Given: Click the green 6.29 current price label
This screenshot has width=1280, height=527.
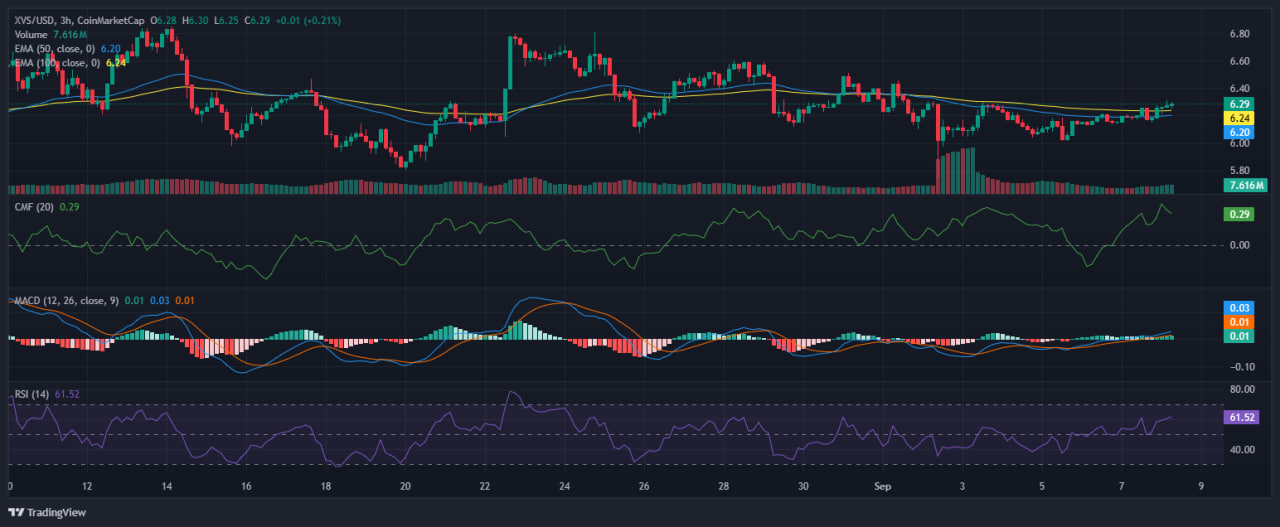Looking at the screenshot, I should pyautogui.click(x=1239, y=104).
